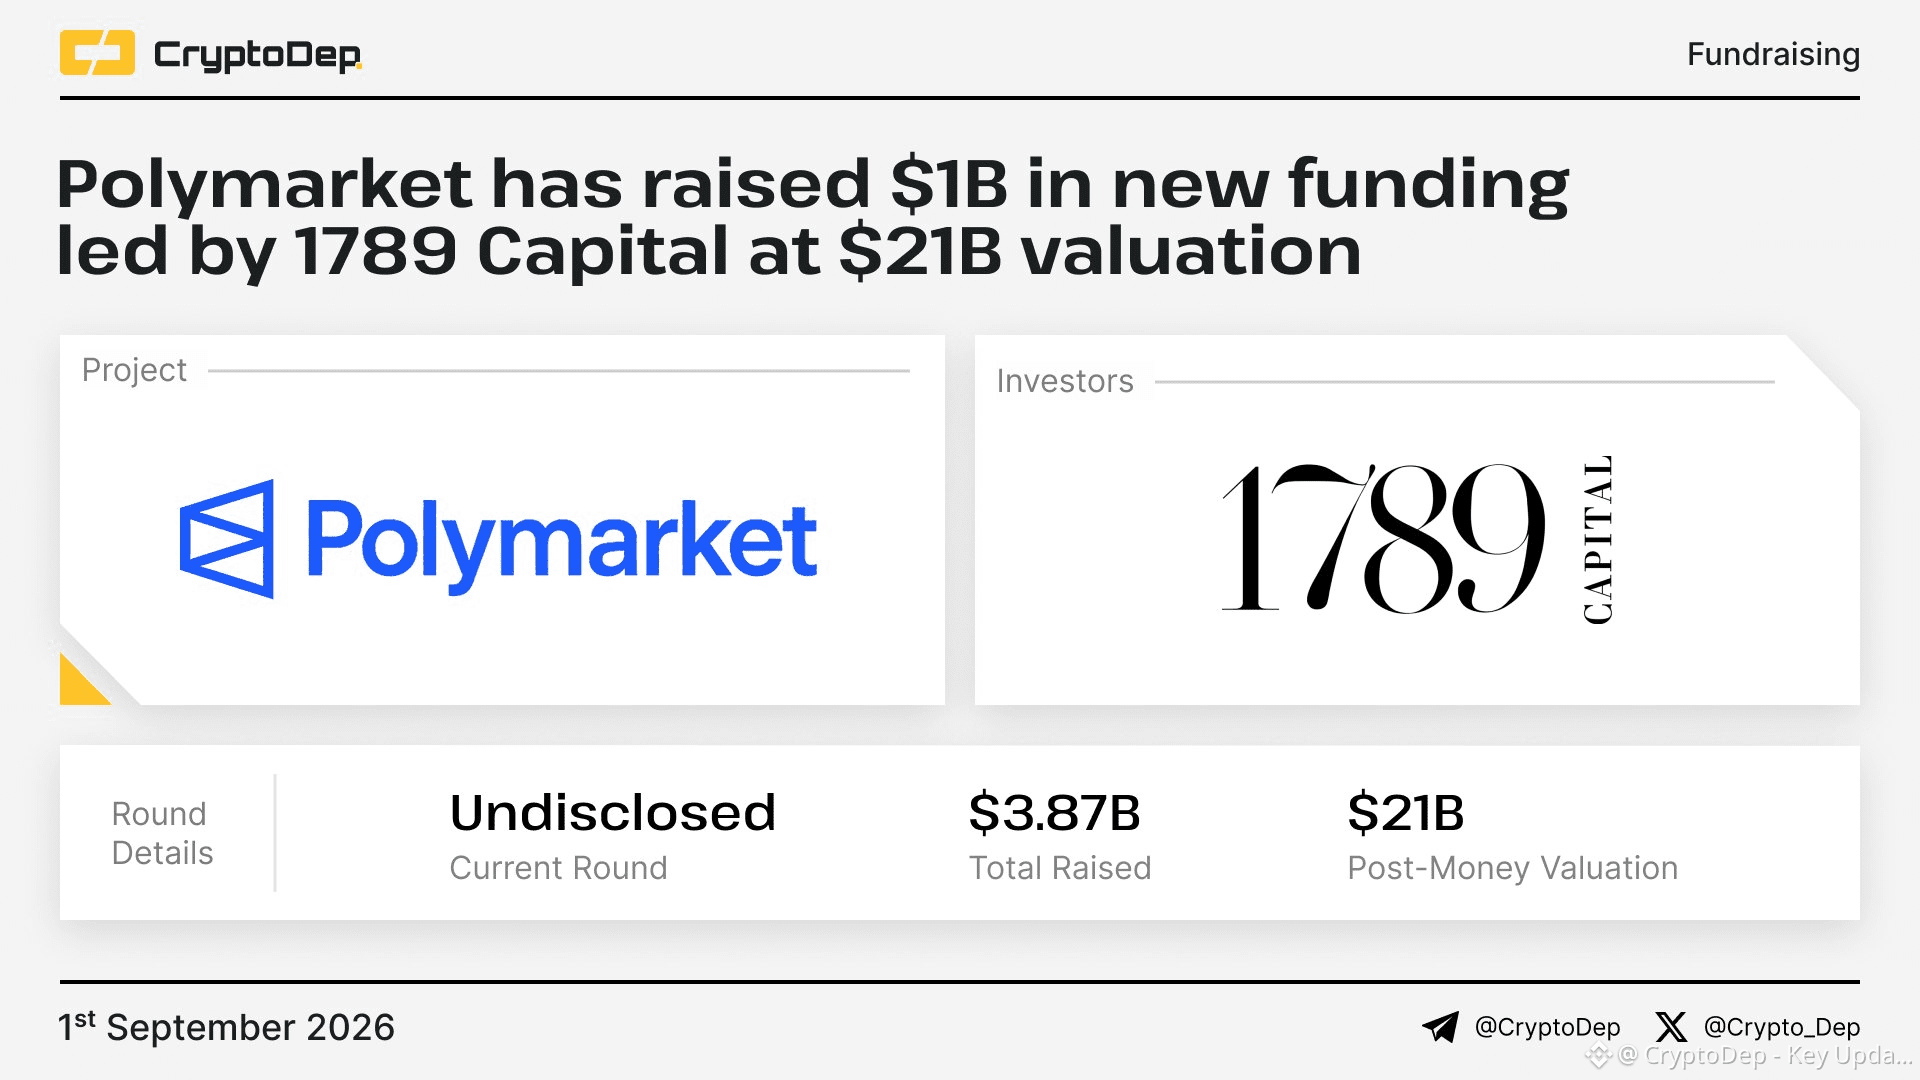
Task: Click the Investors section label
Action: (1065, 381)
